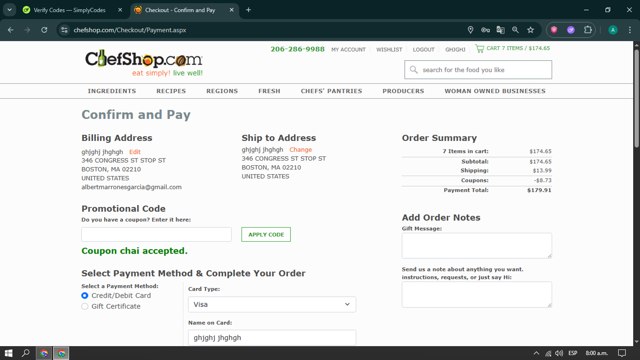Click the ESP language indicator
The height and width of the screenshot is (360, 640).
(x=573, y=353)
